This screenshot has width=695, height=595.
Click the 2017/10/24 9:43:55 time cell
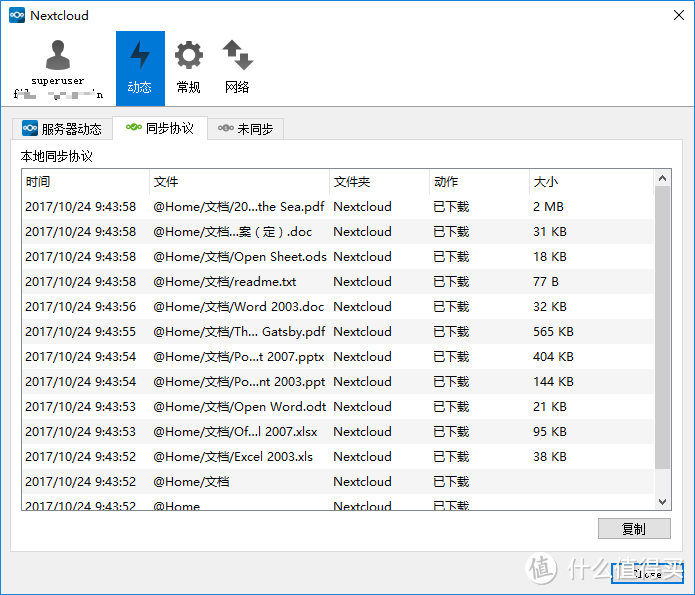tap(81, 332)
